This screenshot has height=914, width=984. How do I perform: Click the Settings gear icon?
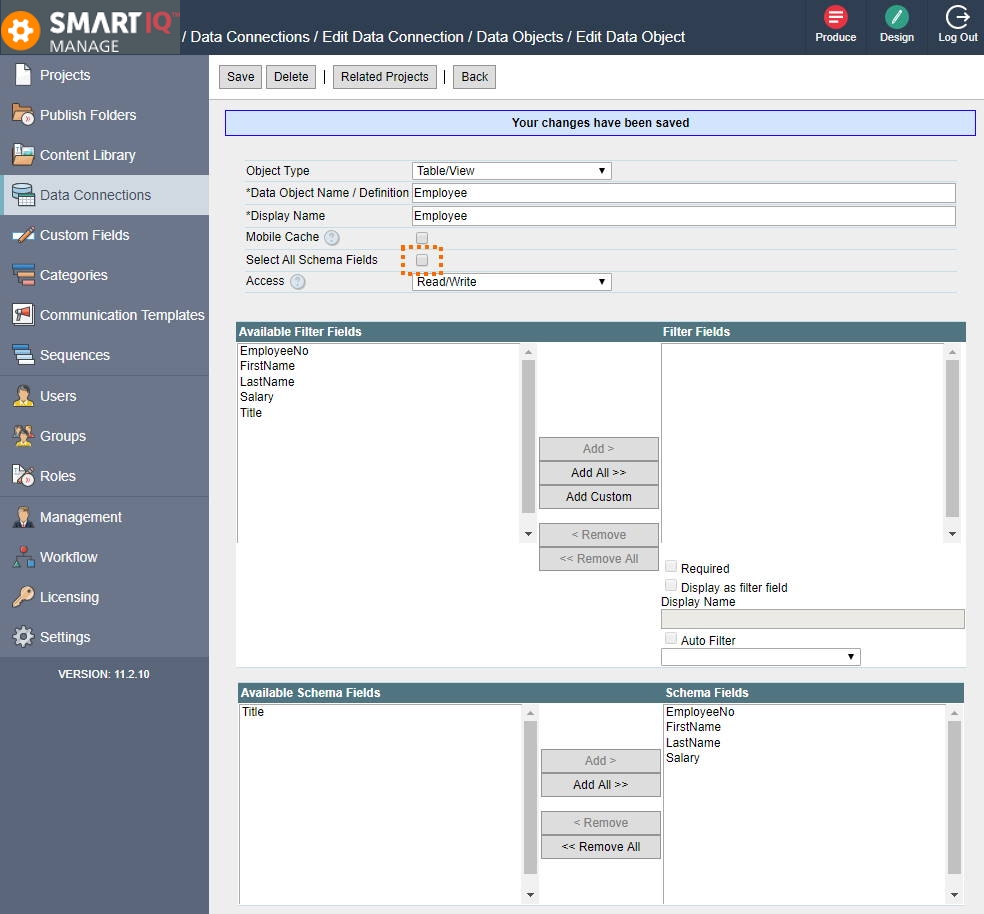[x=23, y=637]
